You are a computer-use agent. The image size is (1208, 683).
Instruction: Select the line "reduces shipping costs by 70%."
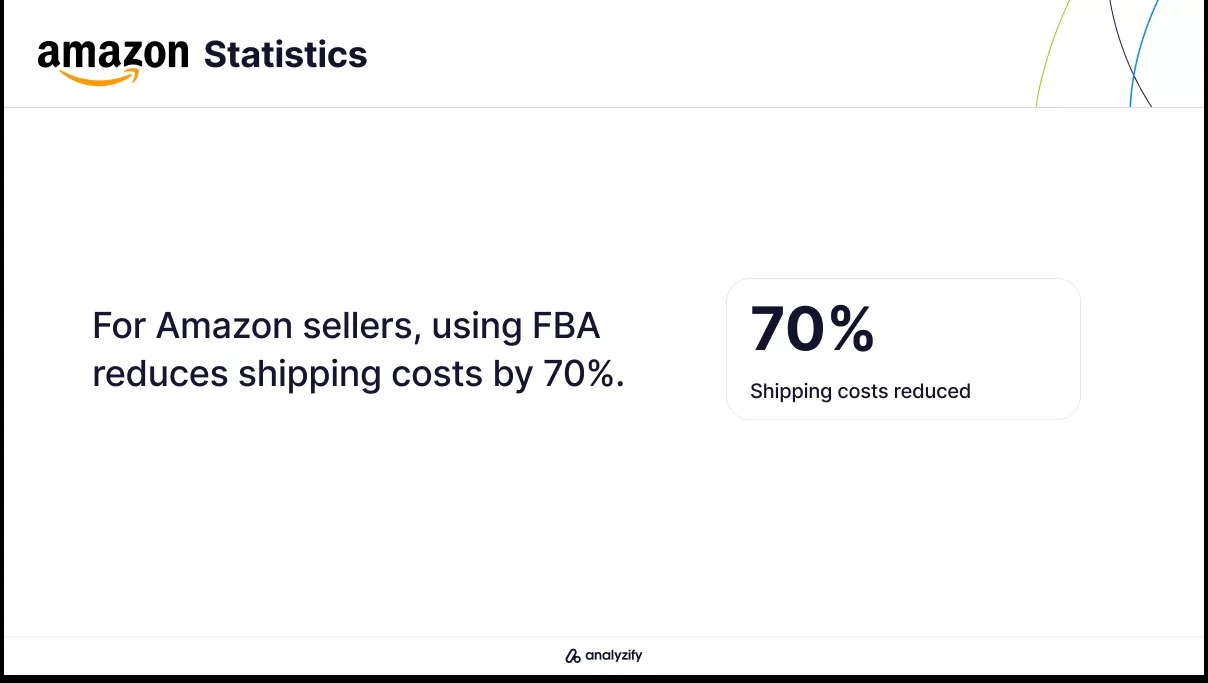point(358,374)
